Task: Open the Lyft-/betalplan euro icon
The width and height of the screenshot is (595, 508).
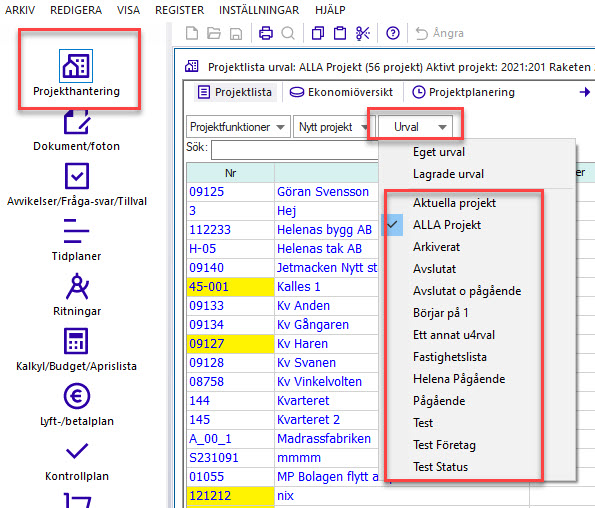Action: click(77, 396)
